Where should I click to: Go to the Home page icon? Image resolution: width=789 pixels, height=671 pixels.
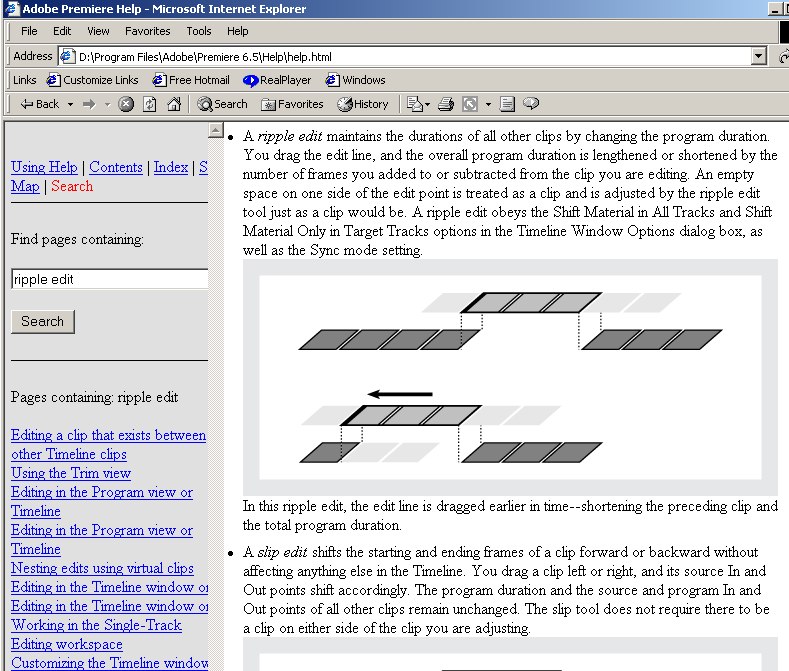(174, 104)
